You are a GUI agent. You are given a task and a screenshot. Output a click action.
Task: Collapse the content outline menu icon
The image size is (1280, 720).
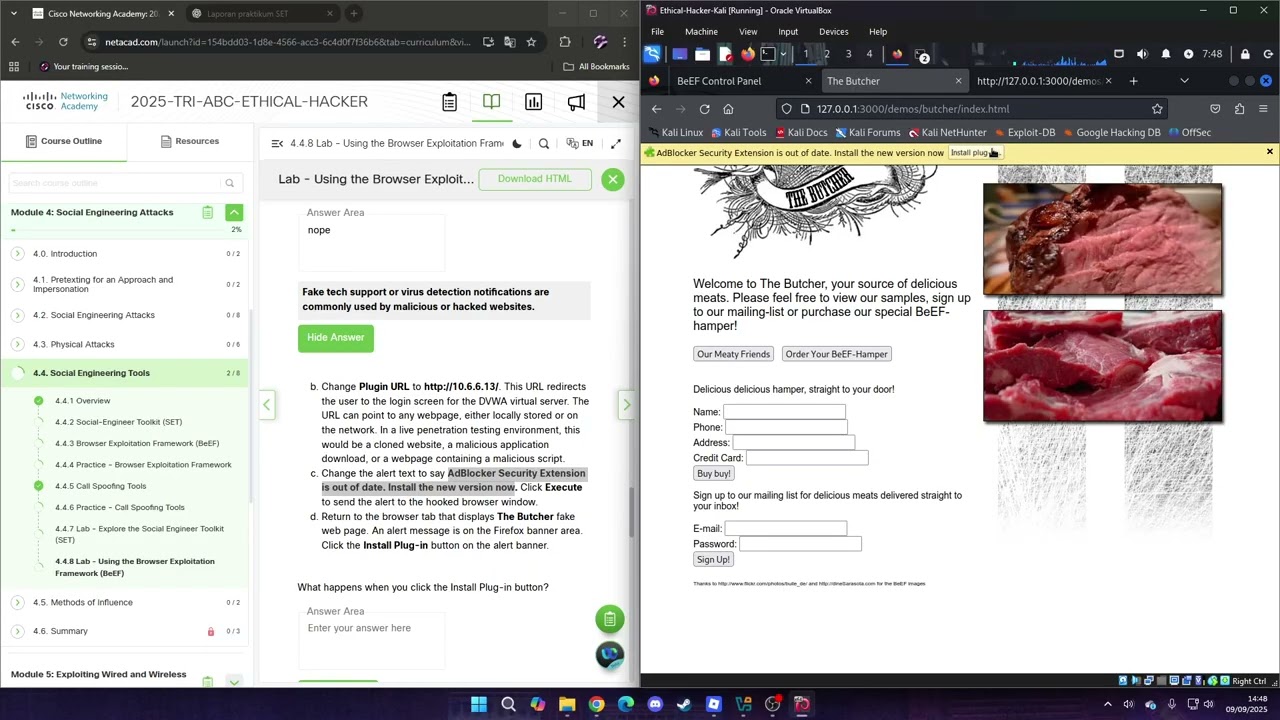tap(277, 144)
